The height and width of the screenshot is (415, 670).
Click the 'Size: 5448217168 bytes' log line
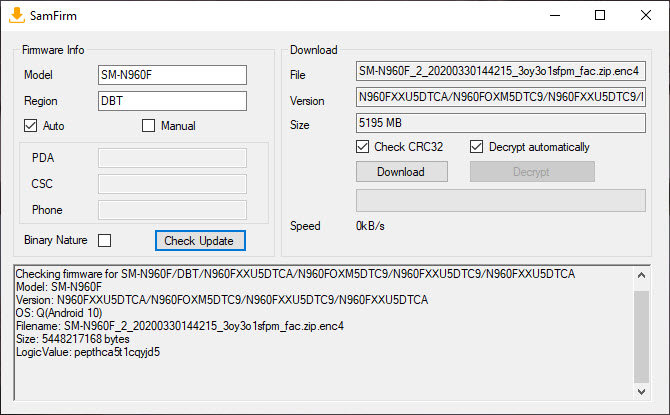(x=73, y=339)
